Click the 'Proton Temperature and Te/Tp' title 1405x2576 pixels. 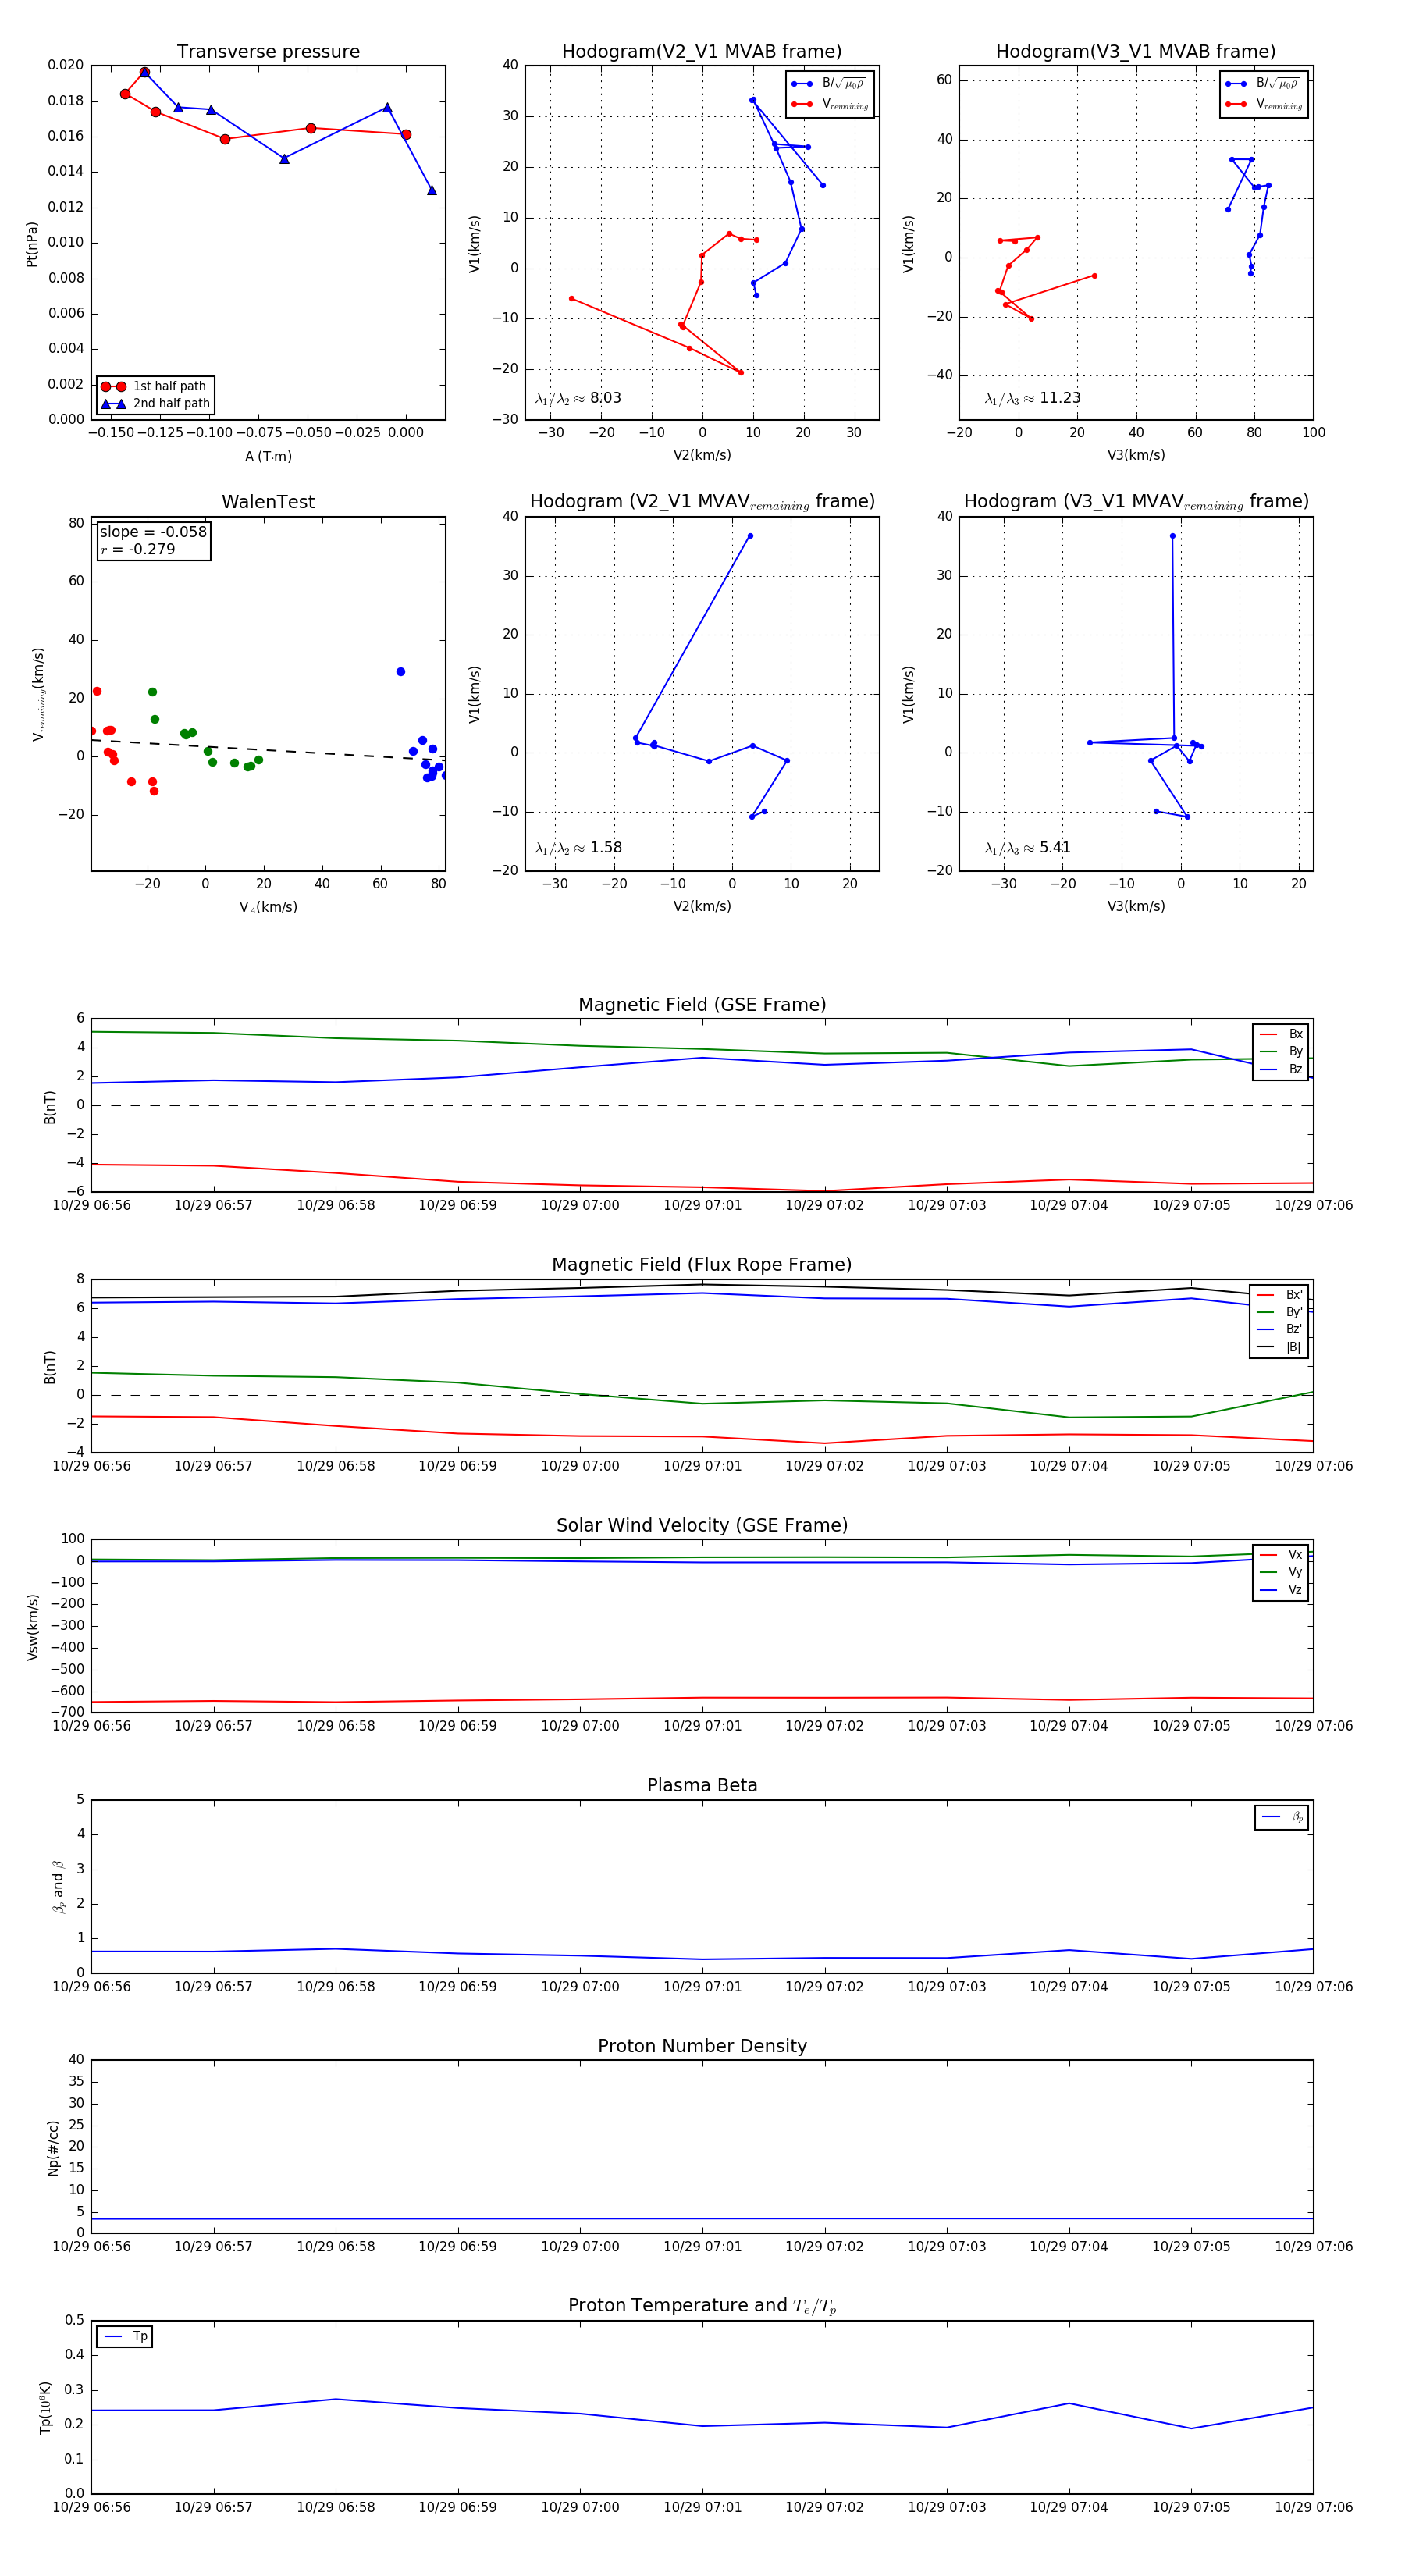[702, 2306]
